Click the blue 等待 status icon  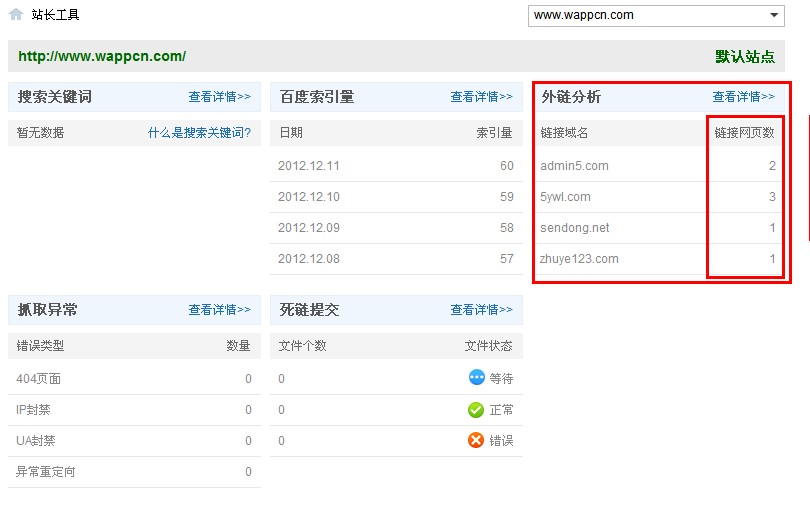476,378
